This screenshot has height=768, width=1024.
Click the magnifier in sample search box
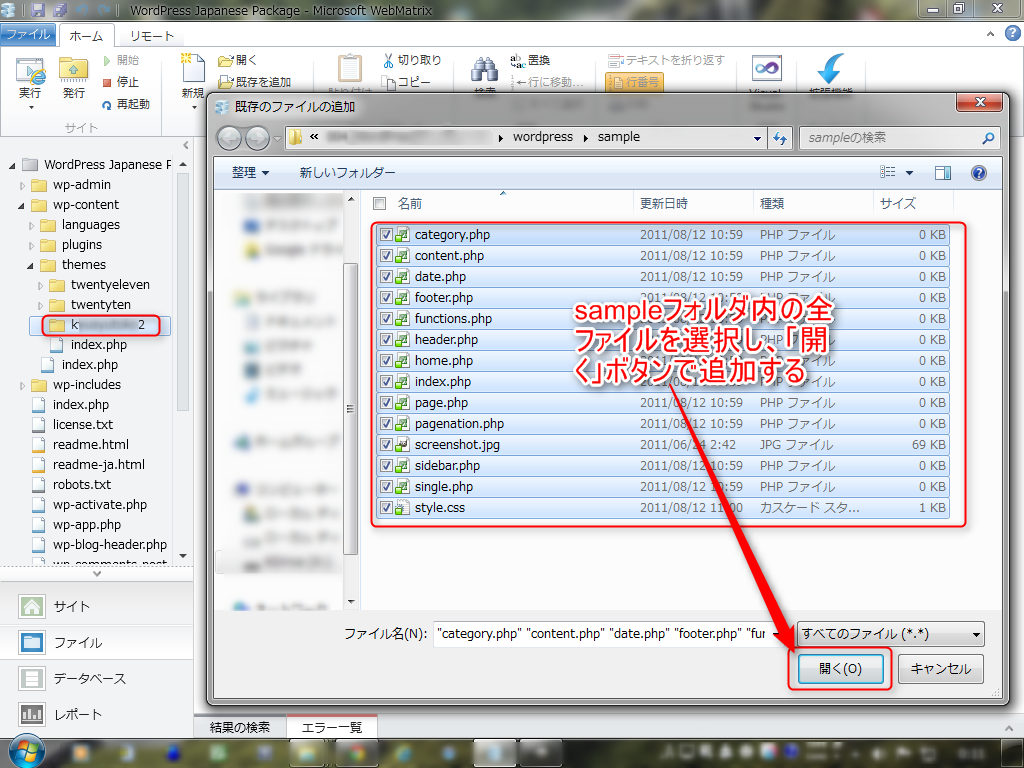click(x=988, y=138)
